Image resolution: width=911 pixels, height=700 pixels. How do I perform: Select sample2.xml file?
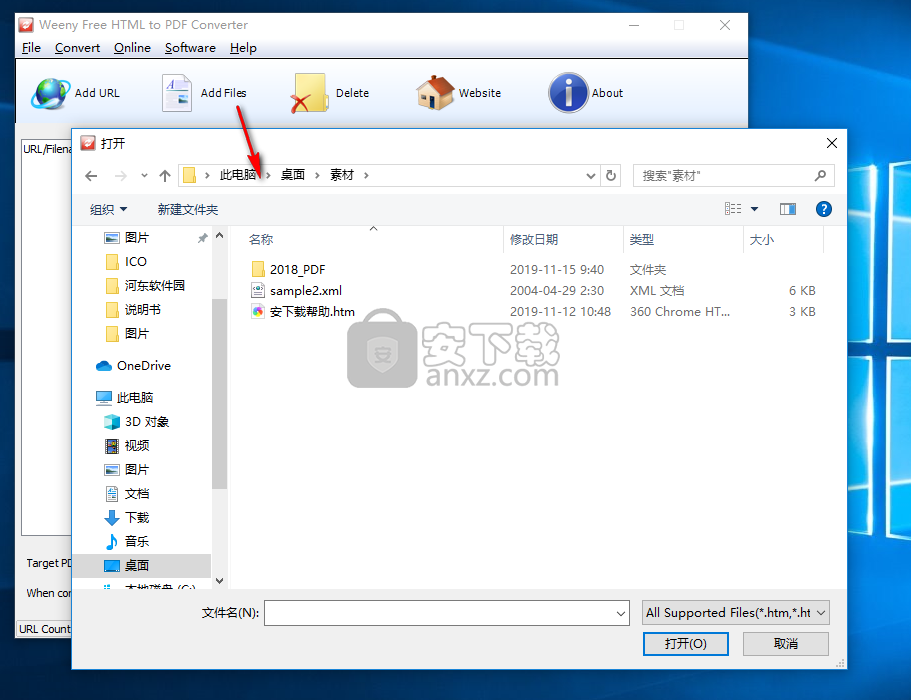306,290
